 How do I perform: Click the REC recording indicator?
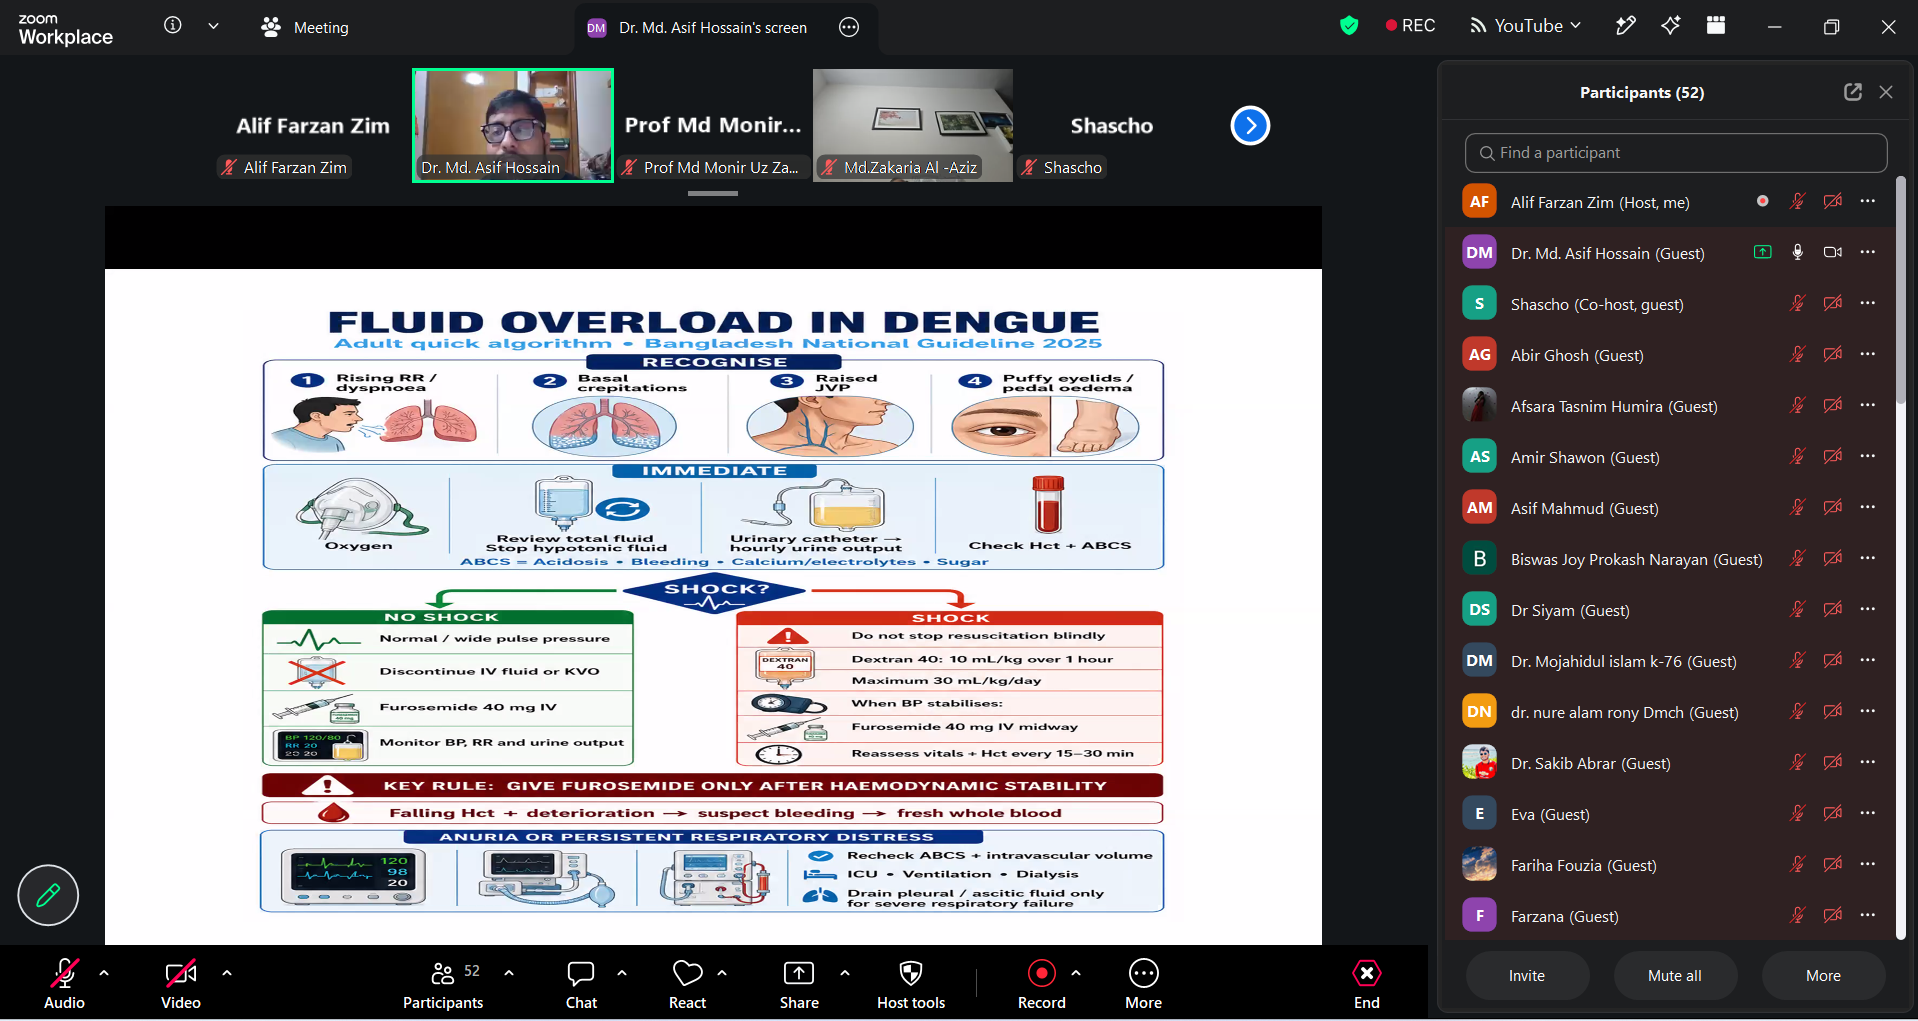[1410, 26]
